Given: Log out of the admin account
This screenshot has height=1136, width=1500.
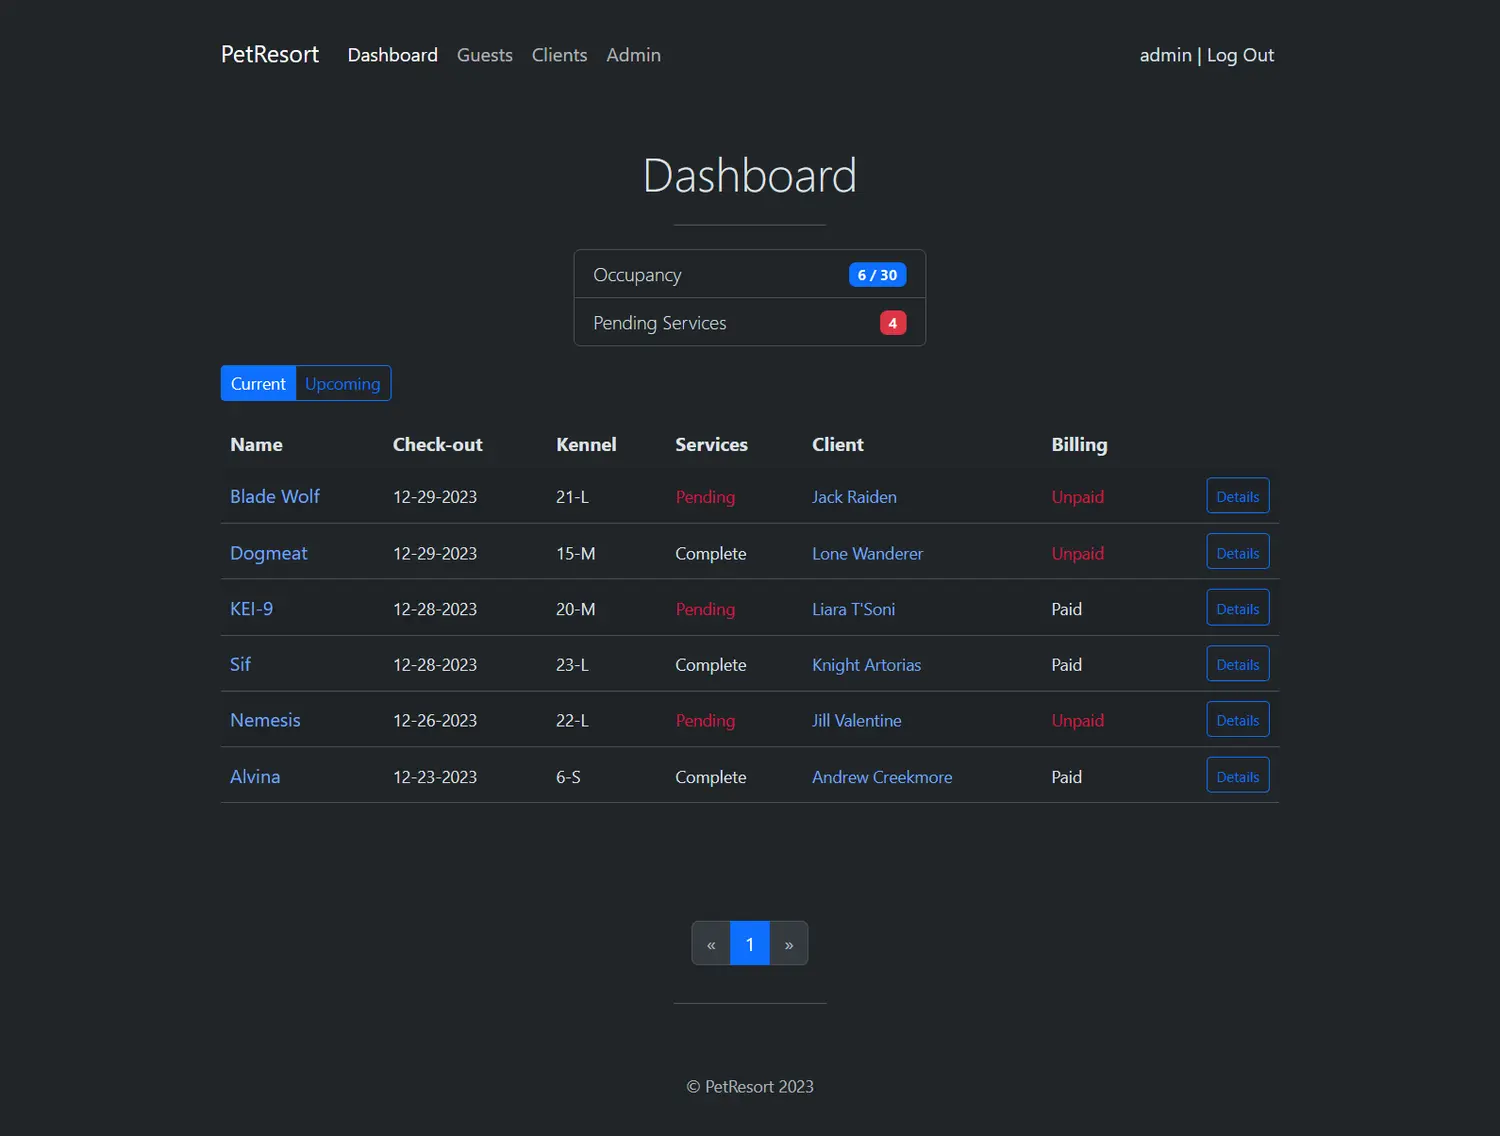Looking at the screenshot, I should click(x=1240, y=55).
